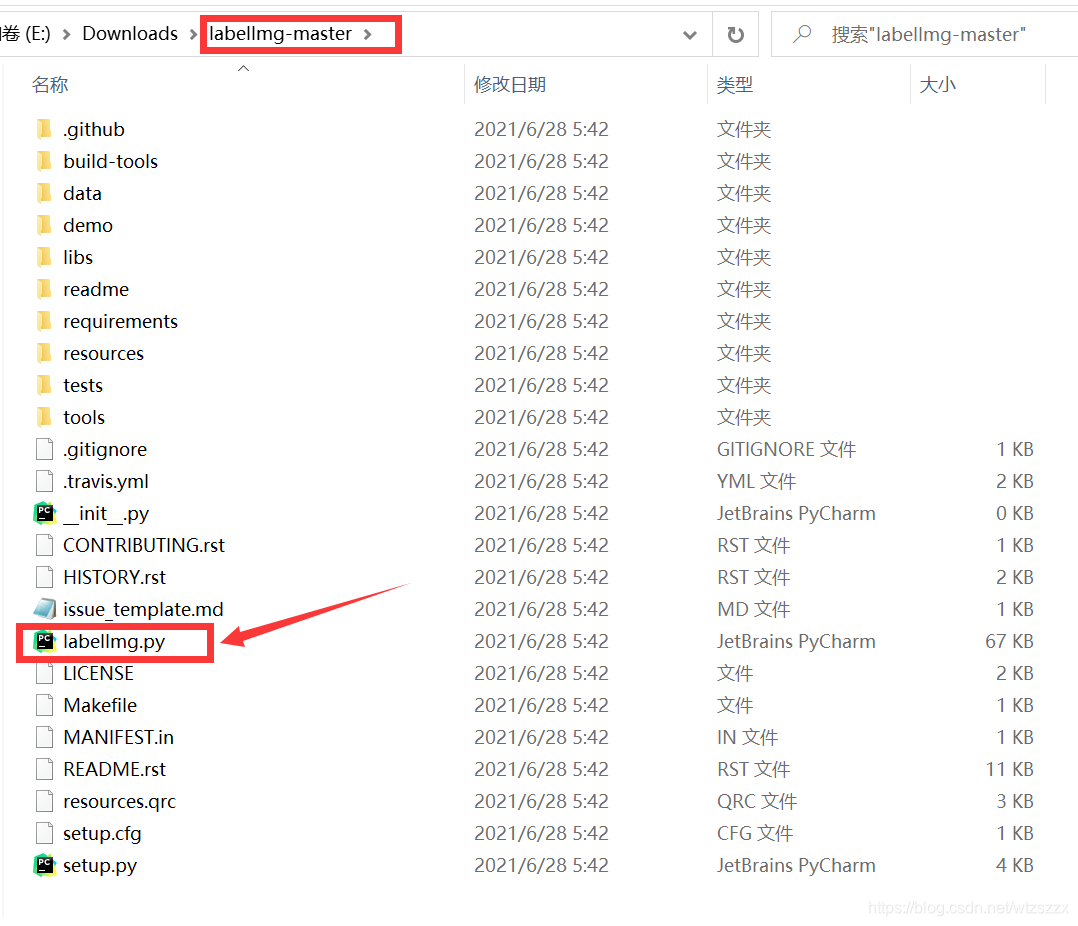1078x926 pixels.
Task: Sort files by the 类型 column
Action: tap(735, 85)
